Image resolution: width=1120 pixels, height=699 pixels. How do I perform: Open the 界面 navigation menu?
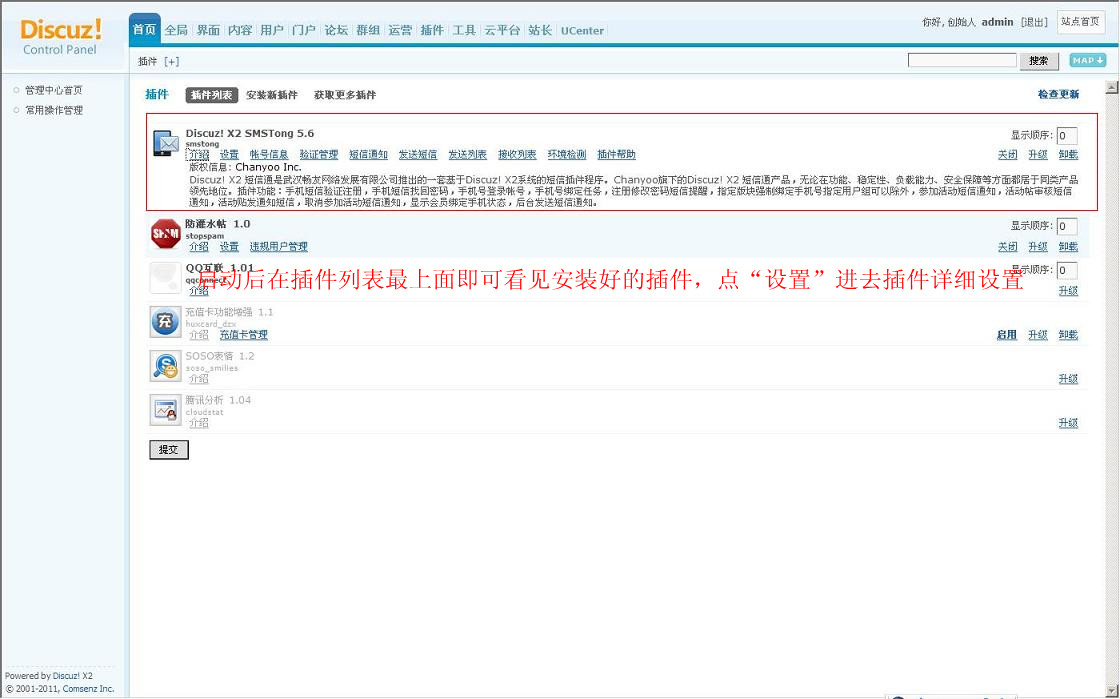208,30
